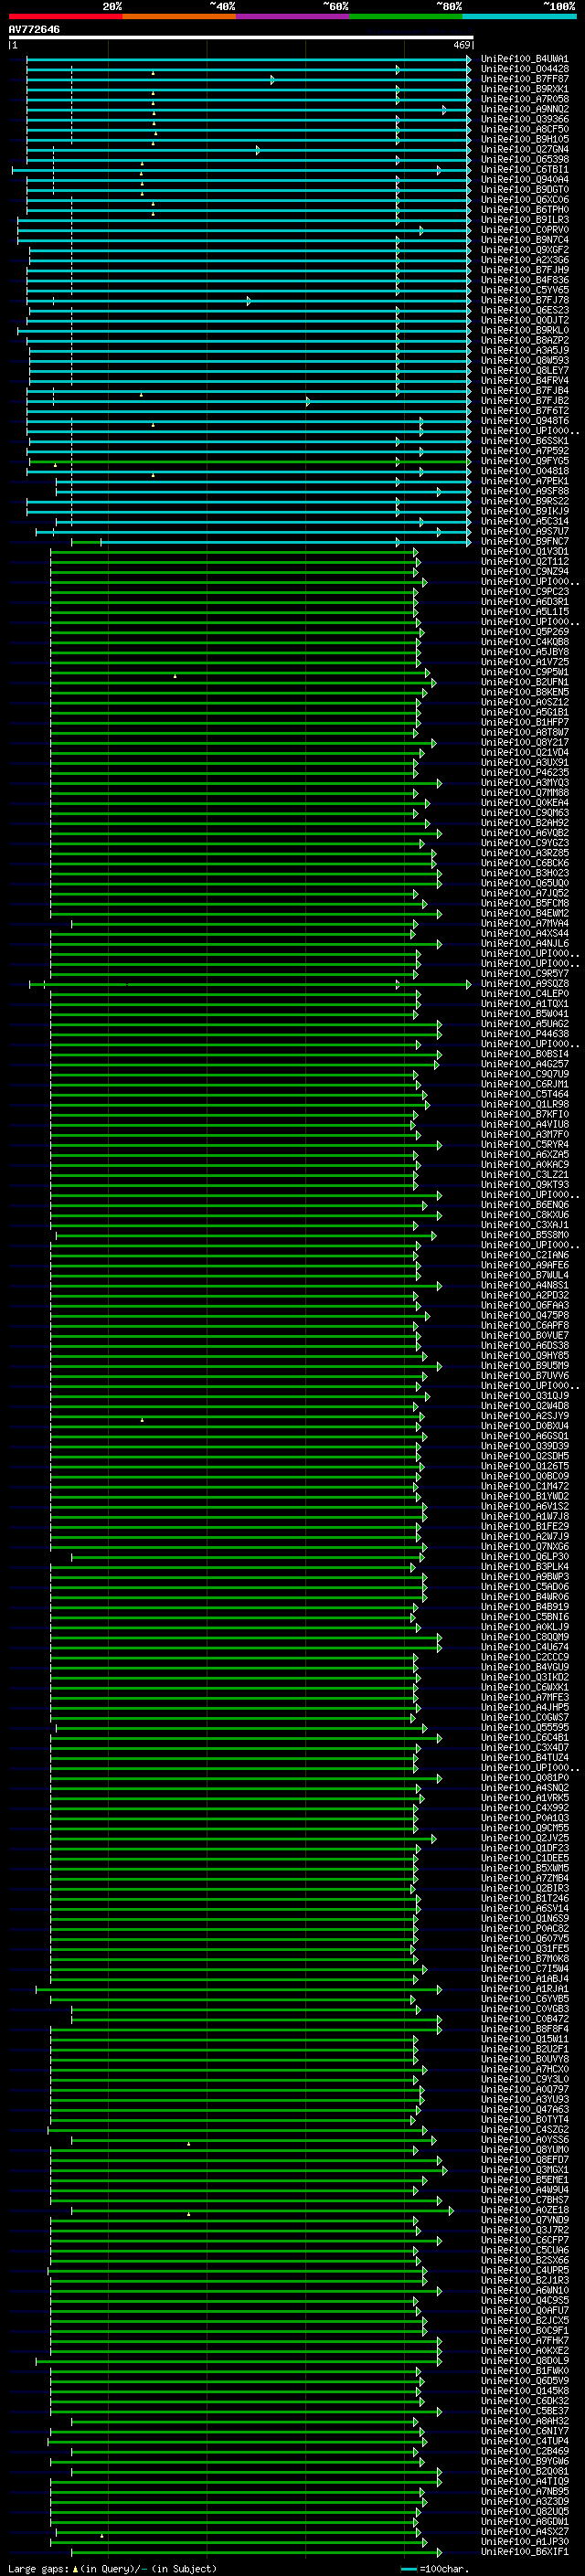Select the UniRef100_B9YGW6 entry
This screenshot has width=585, height=2576.
click(525, 2461)
